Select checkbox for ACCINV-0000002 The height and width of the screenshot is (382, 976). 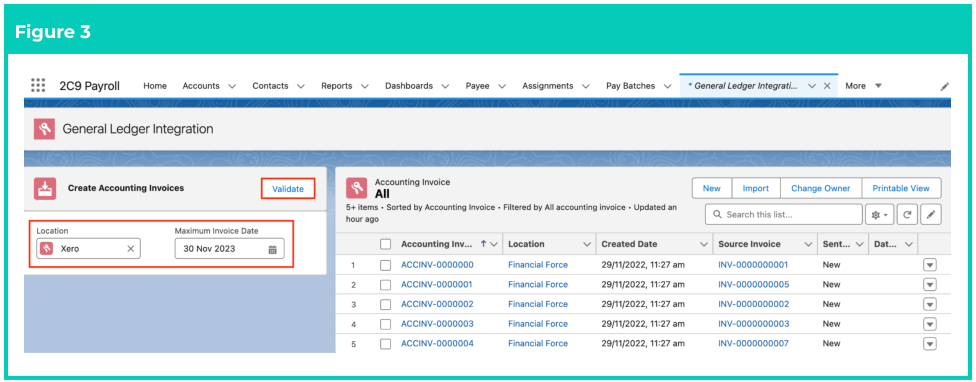[x=385, y=305]
